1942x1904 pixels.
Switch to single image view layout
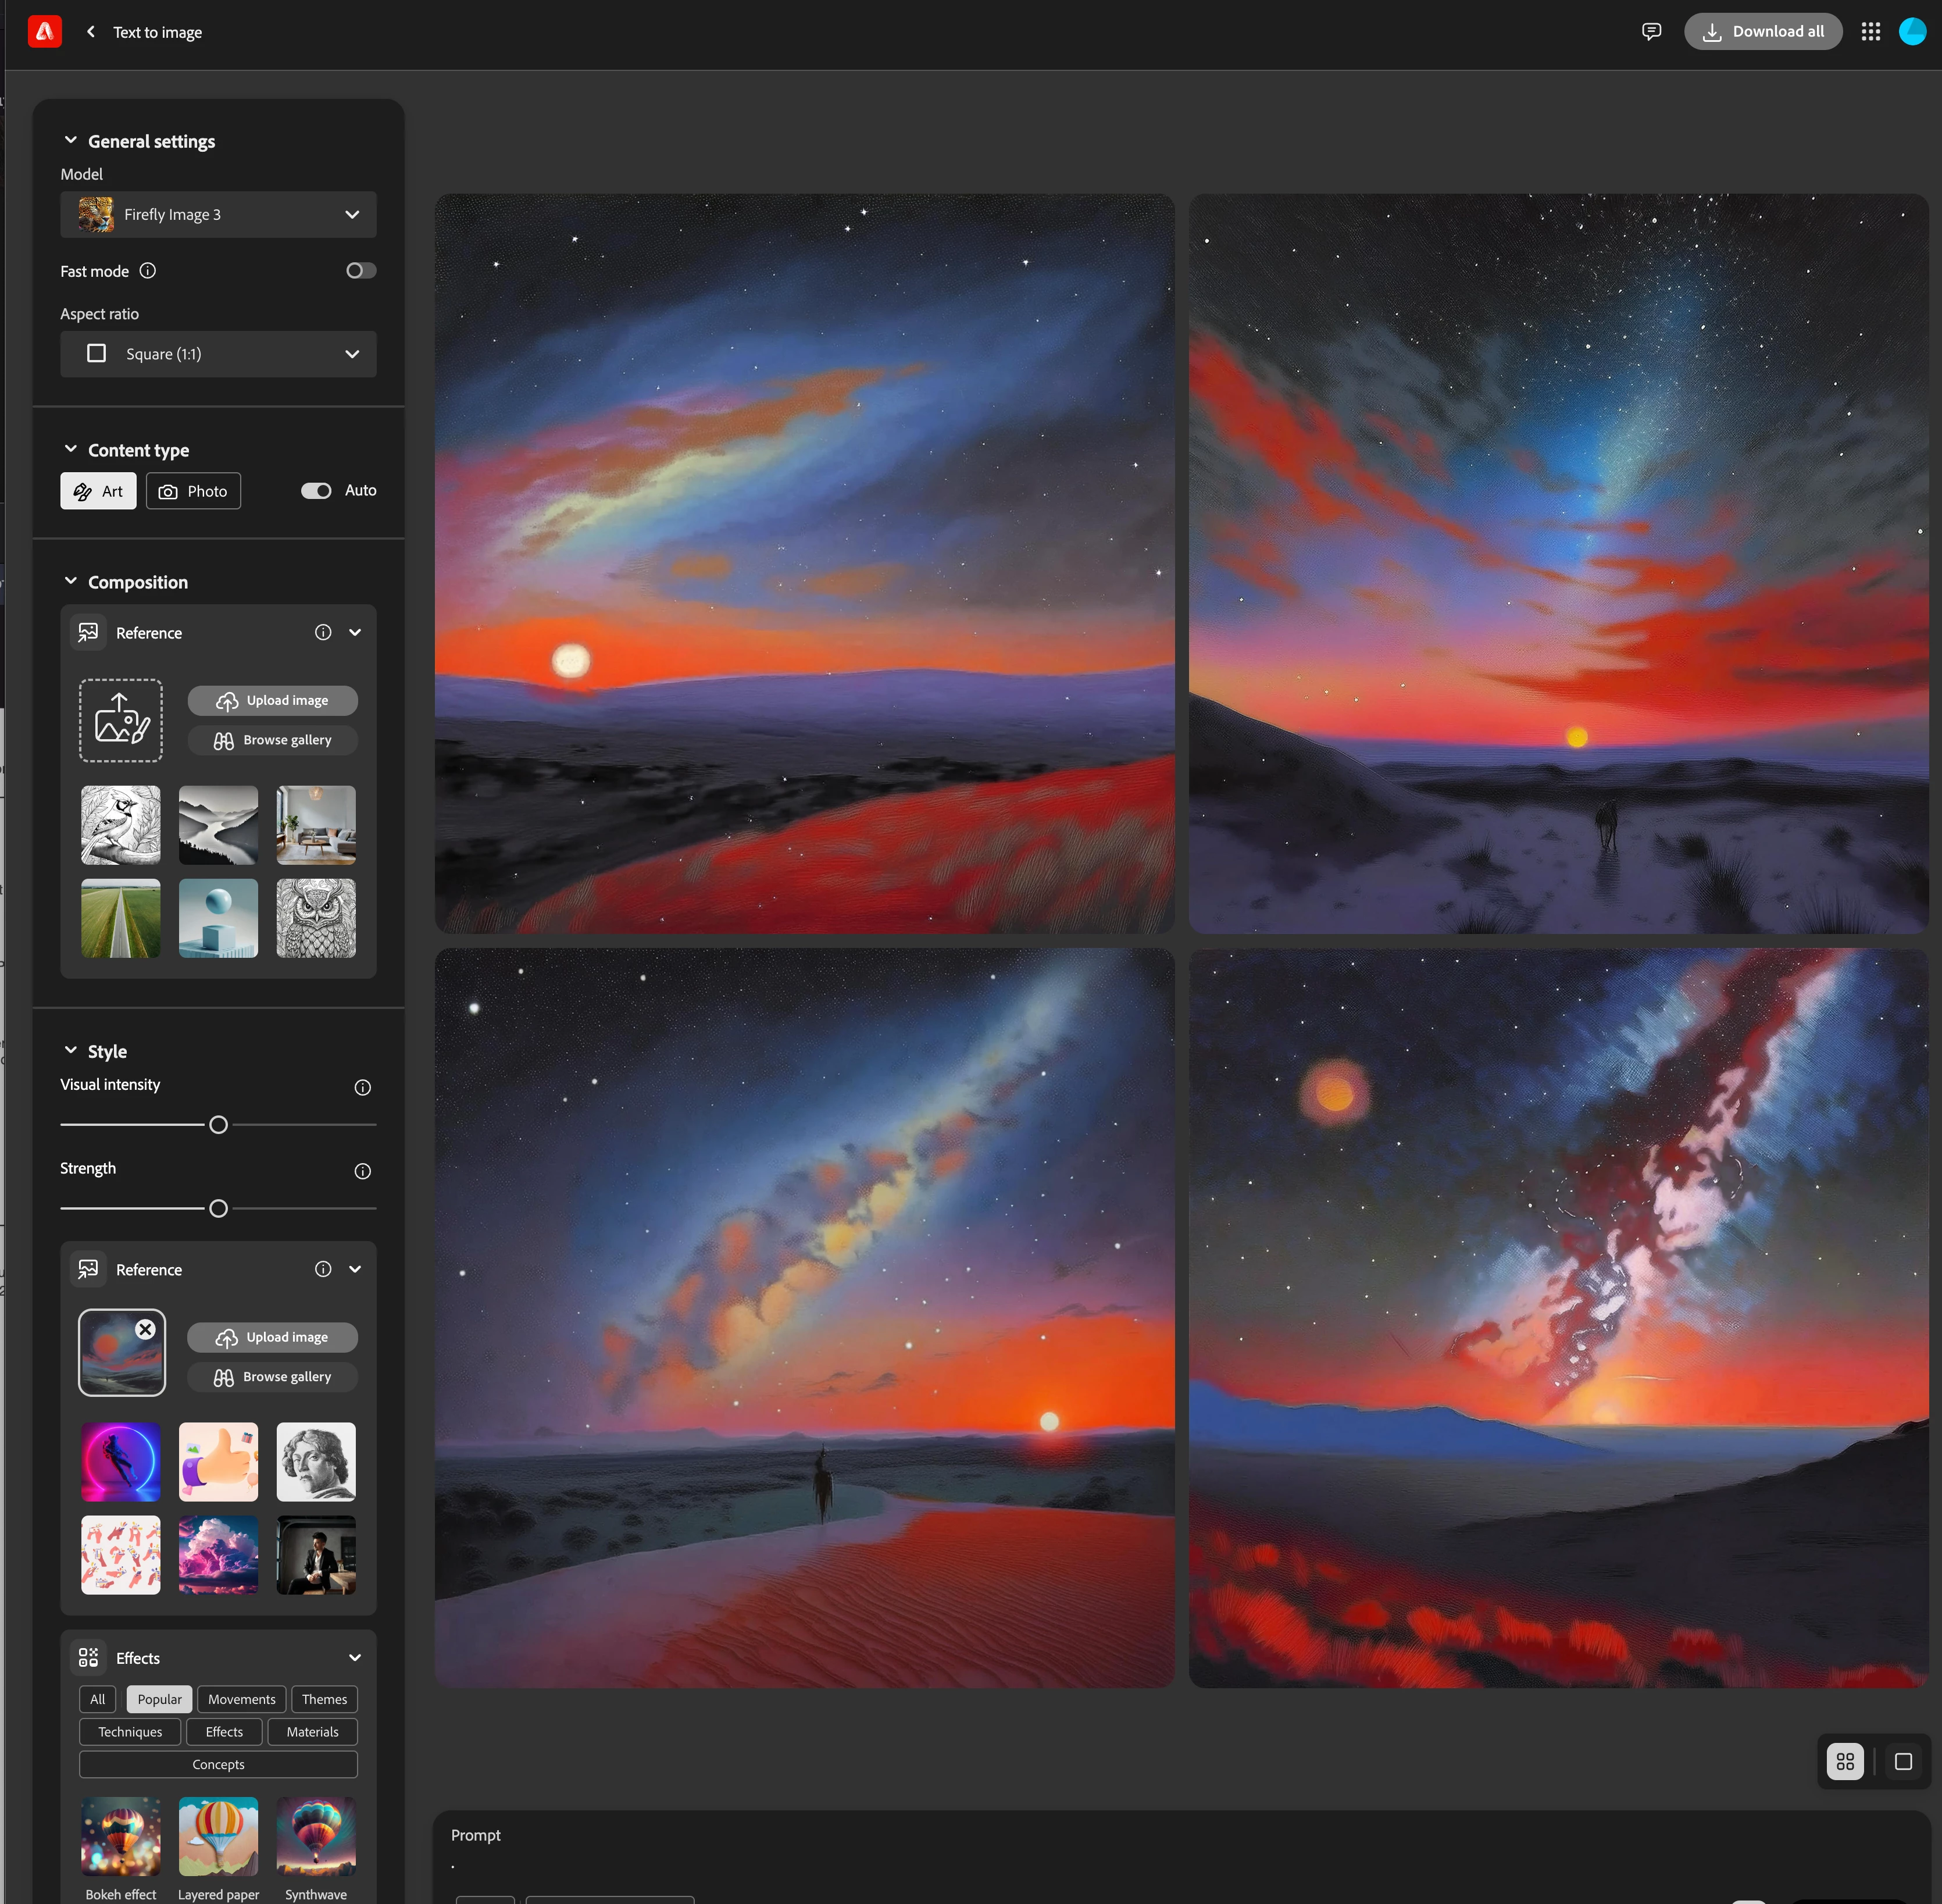[1903, 1762]
